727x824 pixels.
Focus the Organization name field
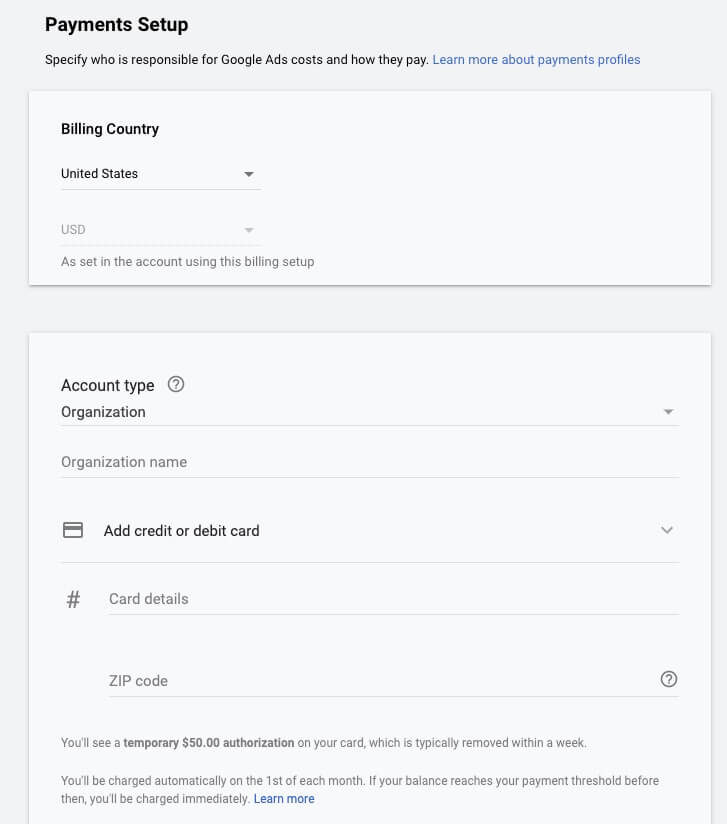point(369,462)
